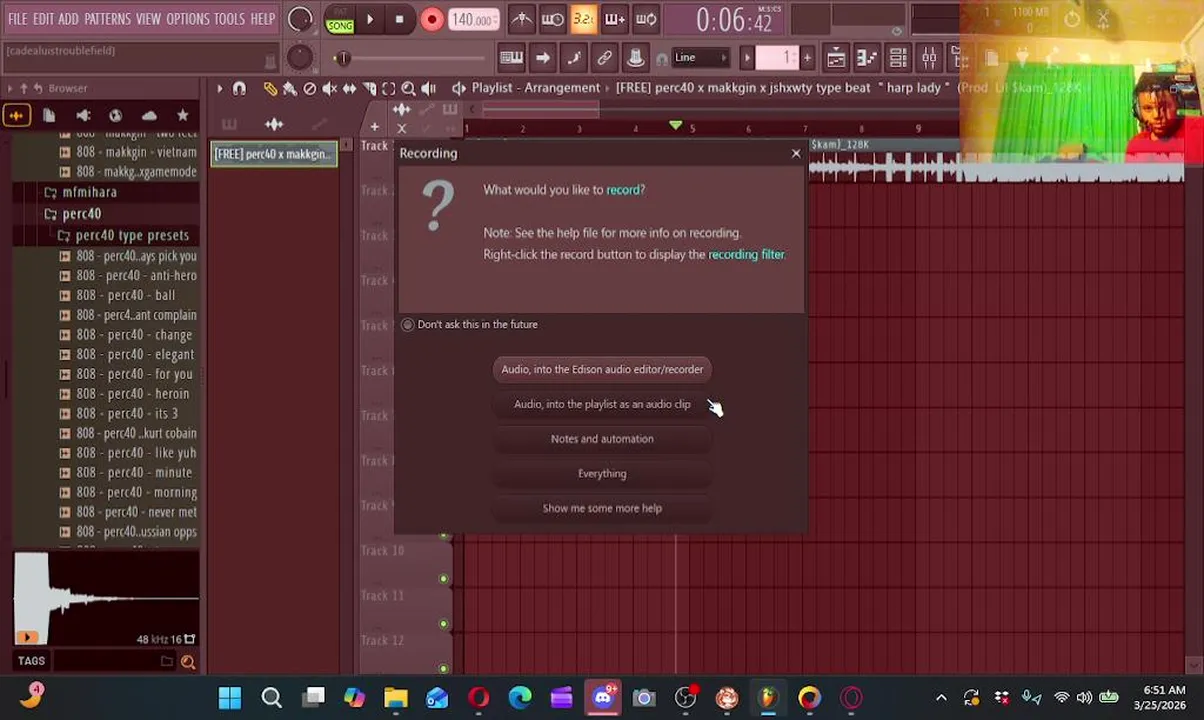The width and height of the screenshot is (1204, 720).
Task: Start playback with the Play button
Action: click(370, 19)
